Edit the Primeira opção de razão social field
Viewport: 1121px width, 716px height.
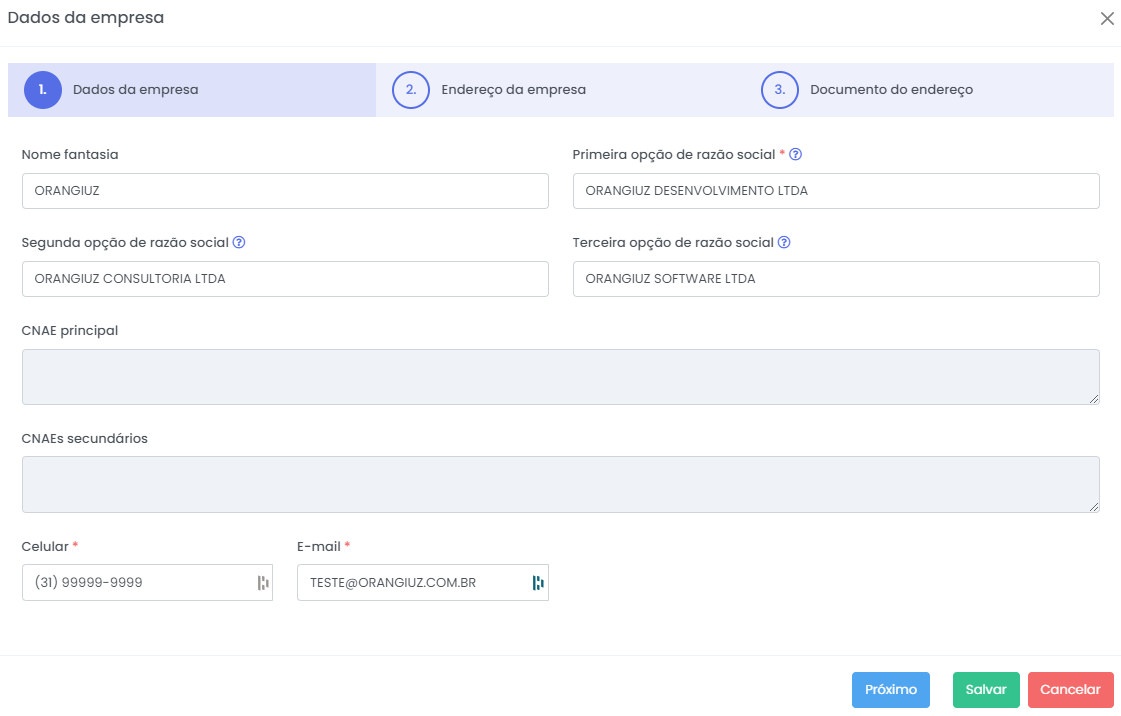pyautogui.click(x=836, y=191)
